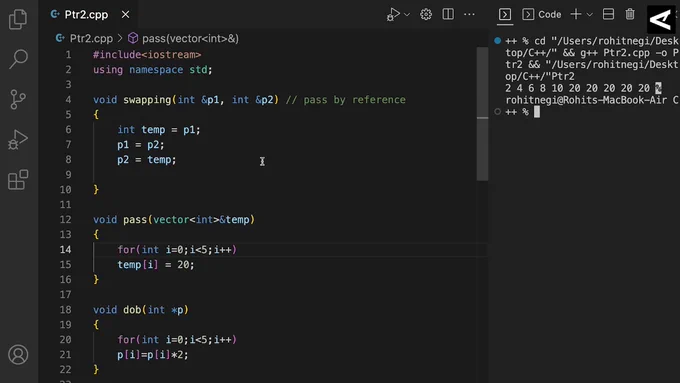680x383 pixels.
Task: Click pass(vector<int>&) breadcrumb symbol
Action: (190, 39)
